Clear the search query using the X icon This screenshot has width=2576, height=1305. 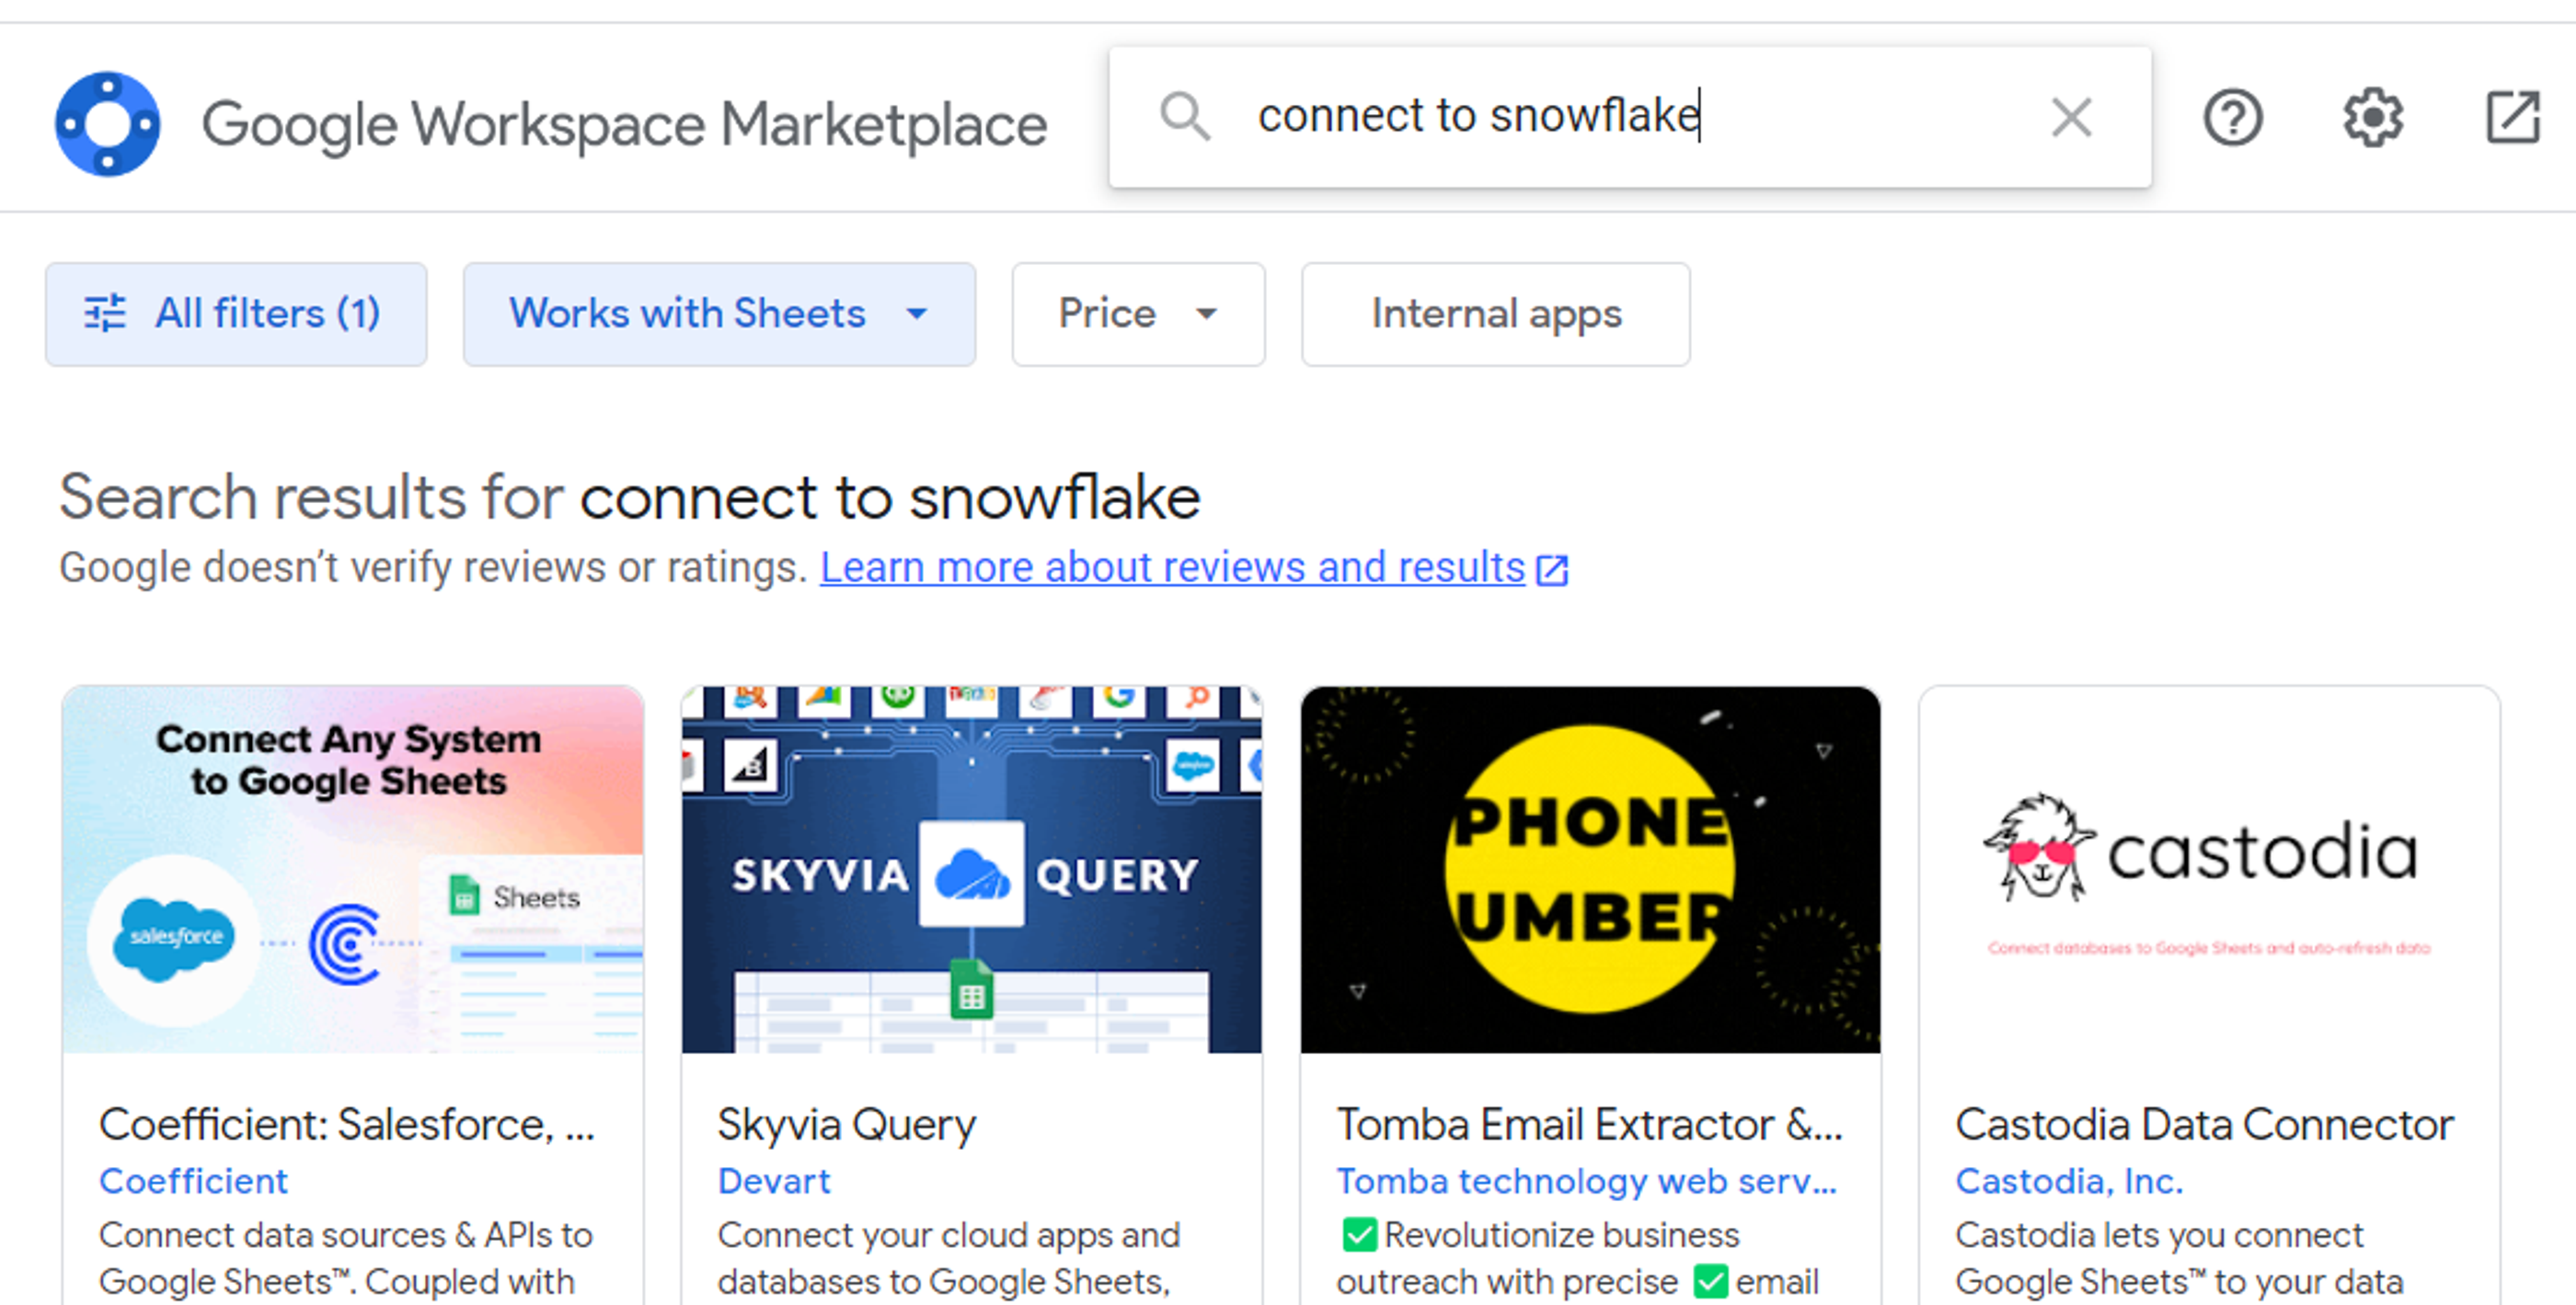(2071, 117)
